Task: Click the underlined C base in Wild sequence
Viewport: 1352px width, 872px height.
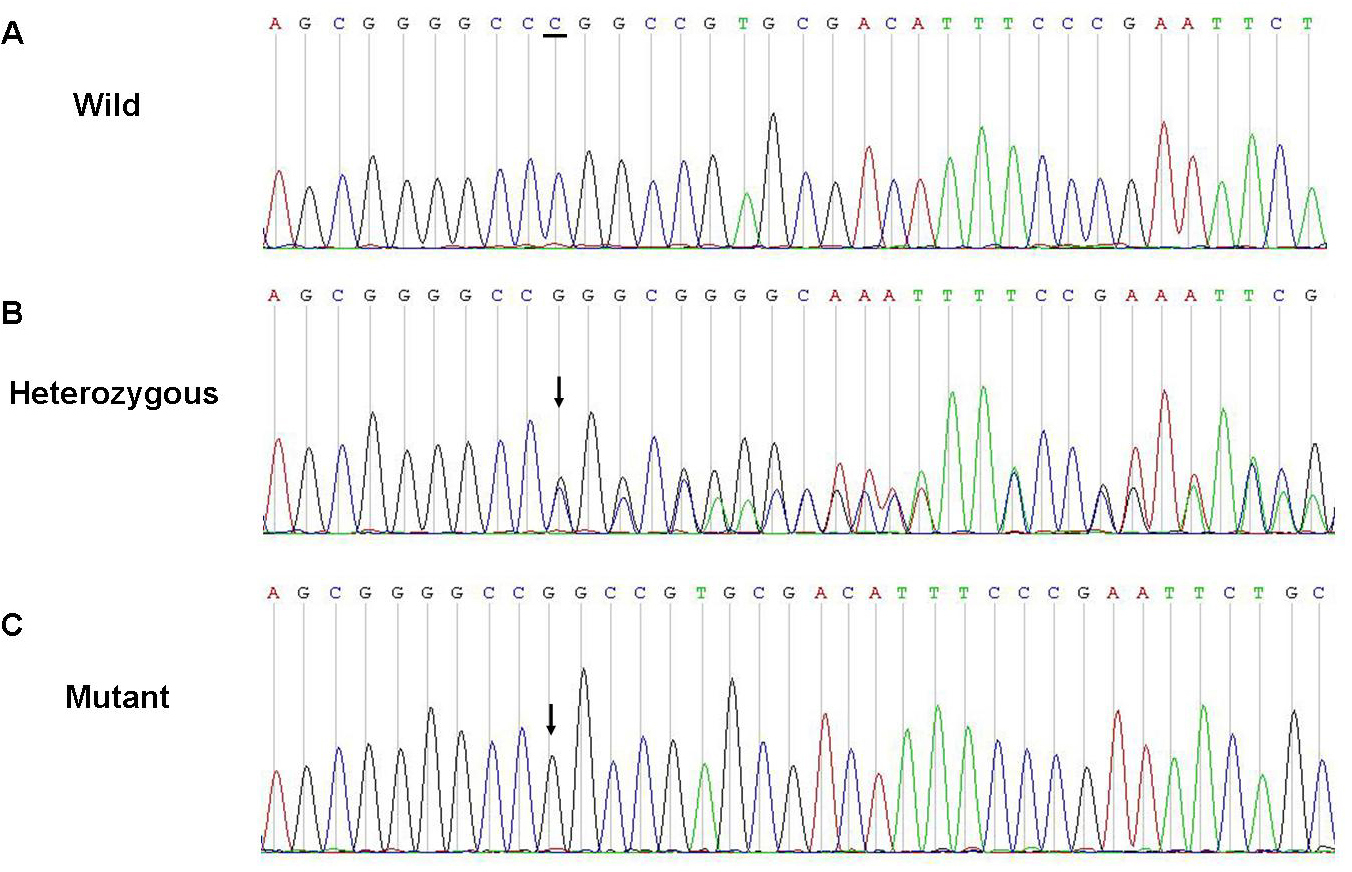Action: click(x=555, y=22)
